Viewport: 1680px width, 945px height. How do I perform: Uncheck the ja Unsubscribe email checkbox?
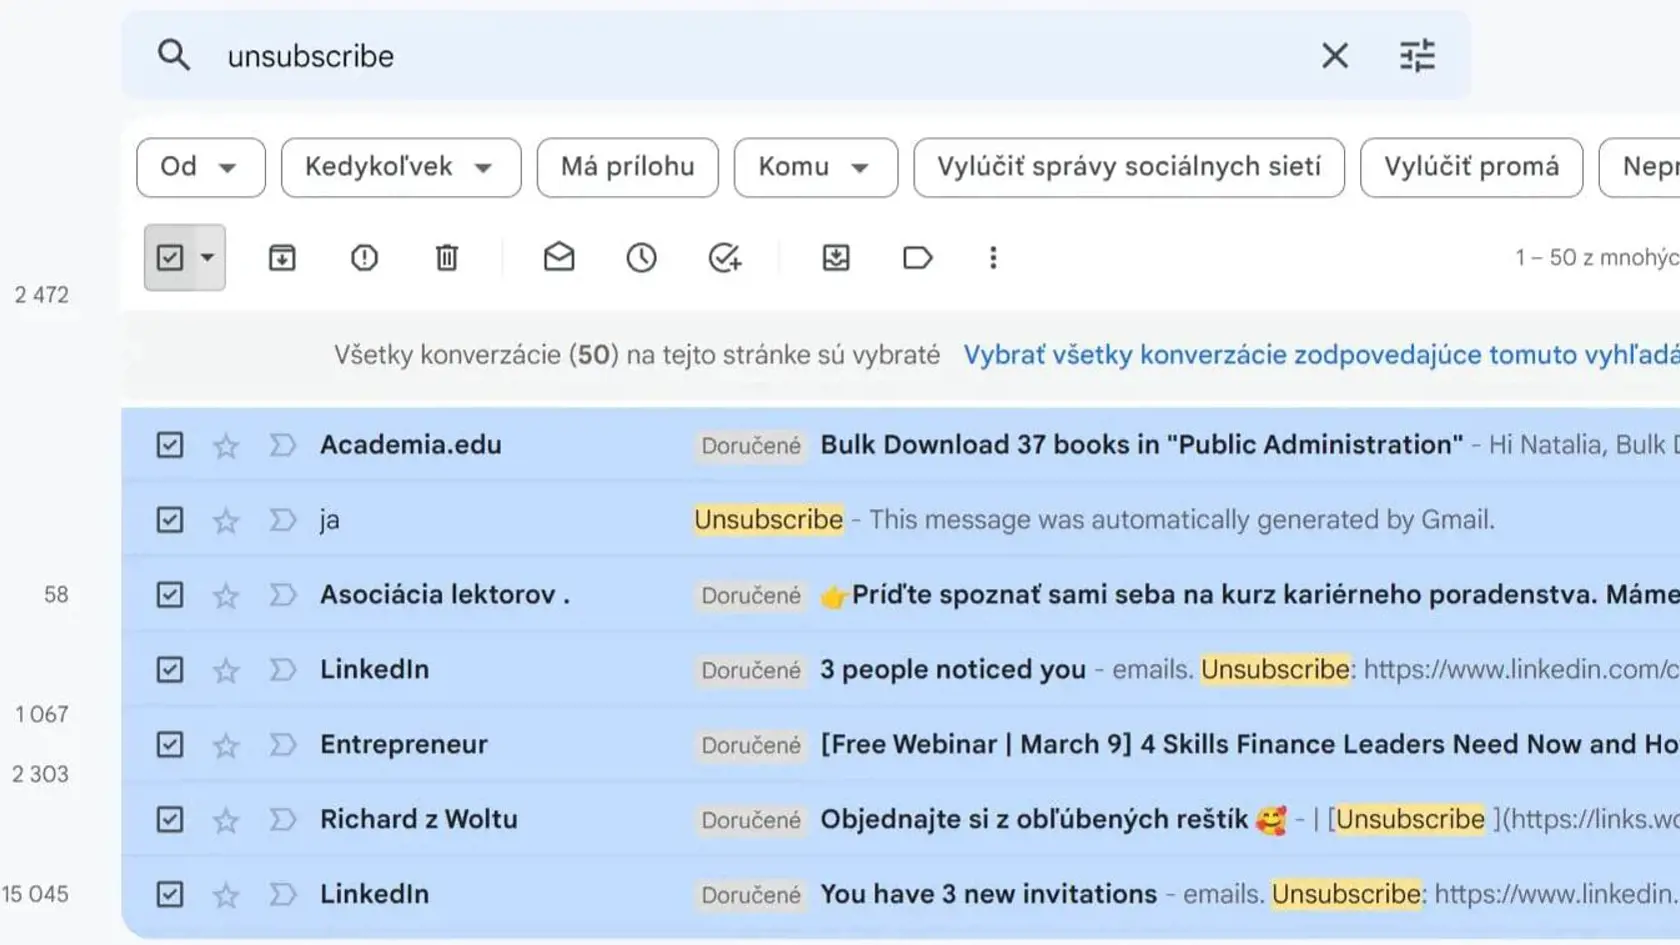click(x=170, y=520)
